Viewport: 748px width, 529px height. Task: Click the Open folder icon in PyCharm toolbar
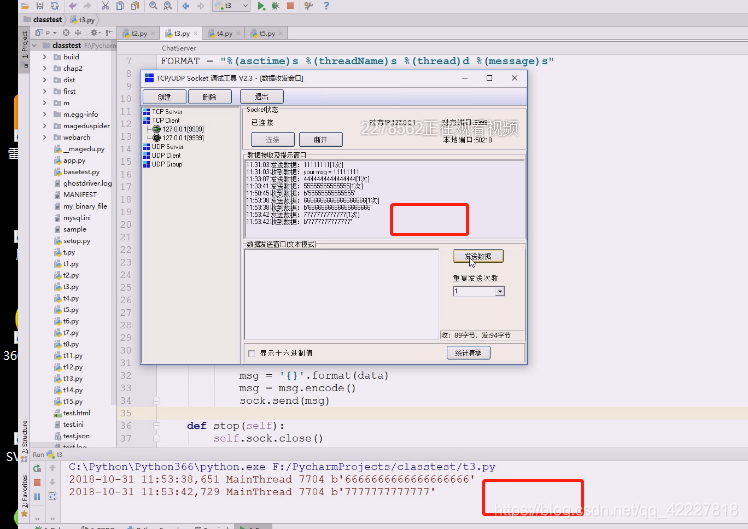tap(25, 6)
